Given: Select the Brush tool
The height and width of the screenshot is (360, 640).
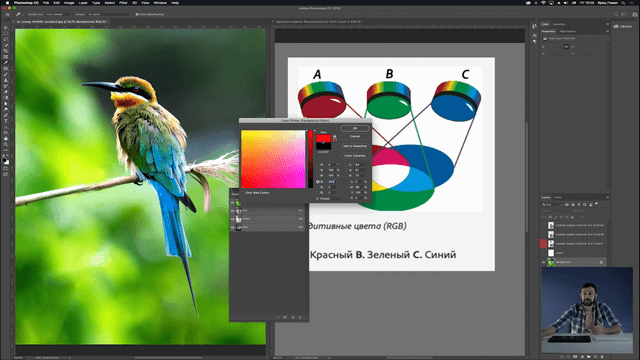Looking at the screenshot, I should (6, 74).
